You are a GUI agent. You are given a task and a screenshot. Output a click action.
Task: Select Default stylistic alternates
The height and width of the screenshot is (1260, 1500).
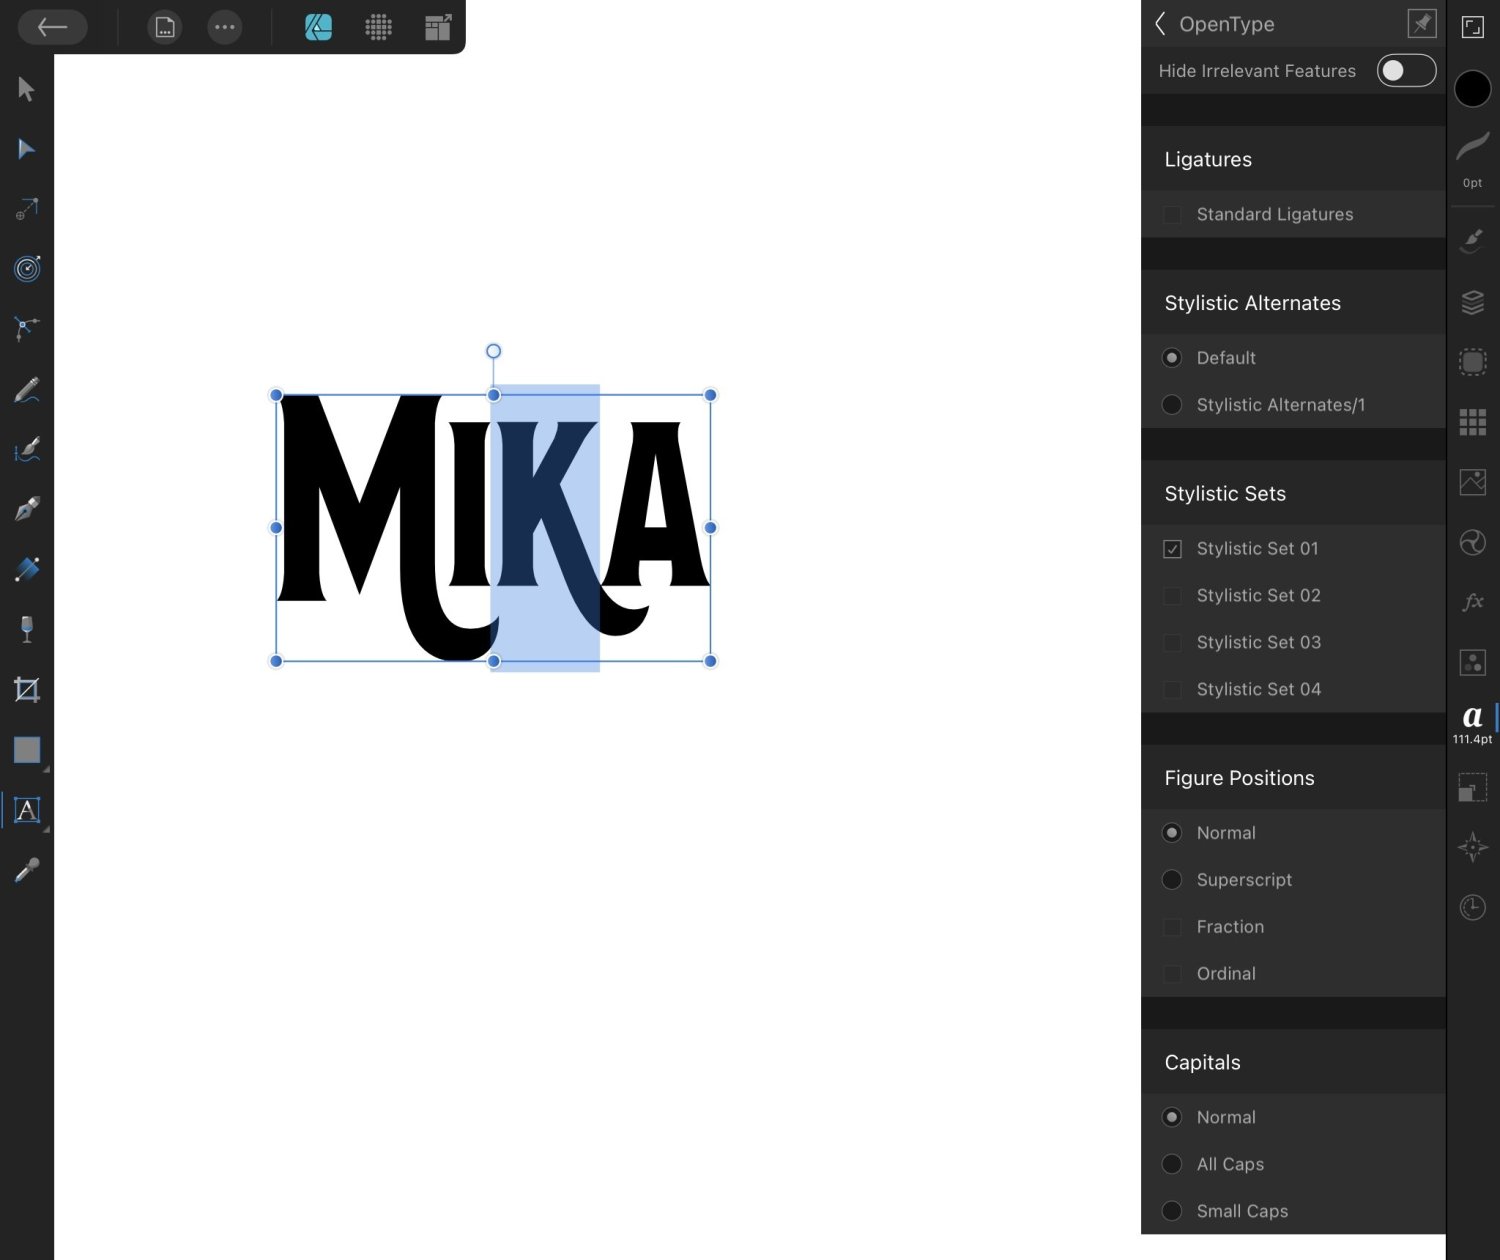(x=1172, y=358)
